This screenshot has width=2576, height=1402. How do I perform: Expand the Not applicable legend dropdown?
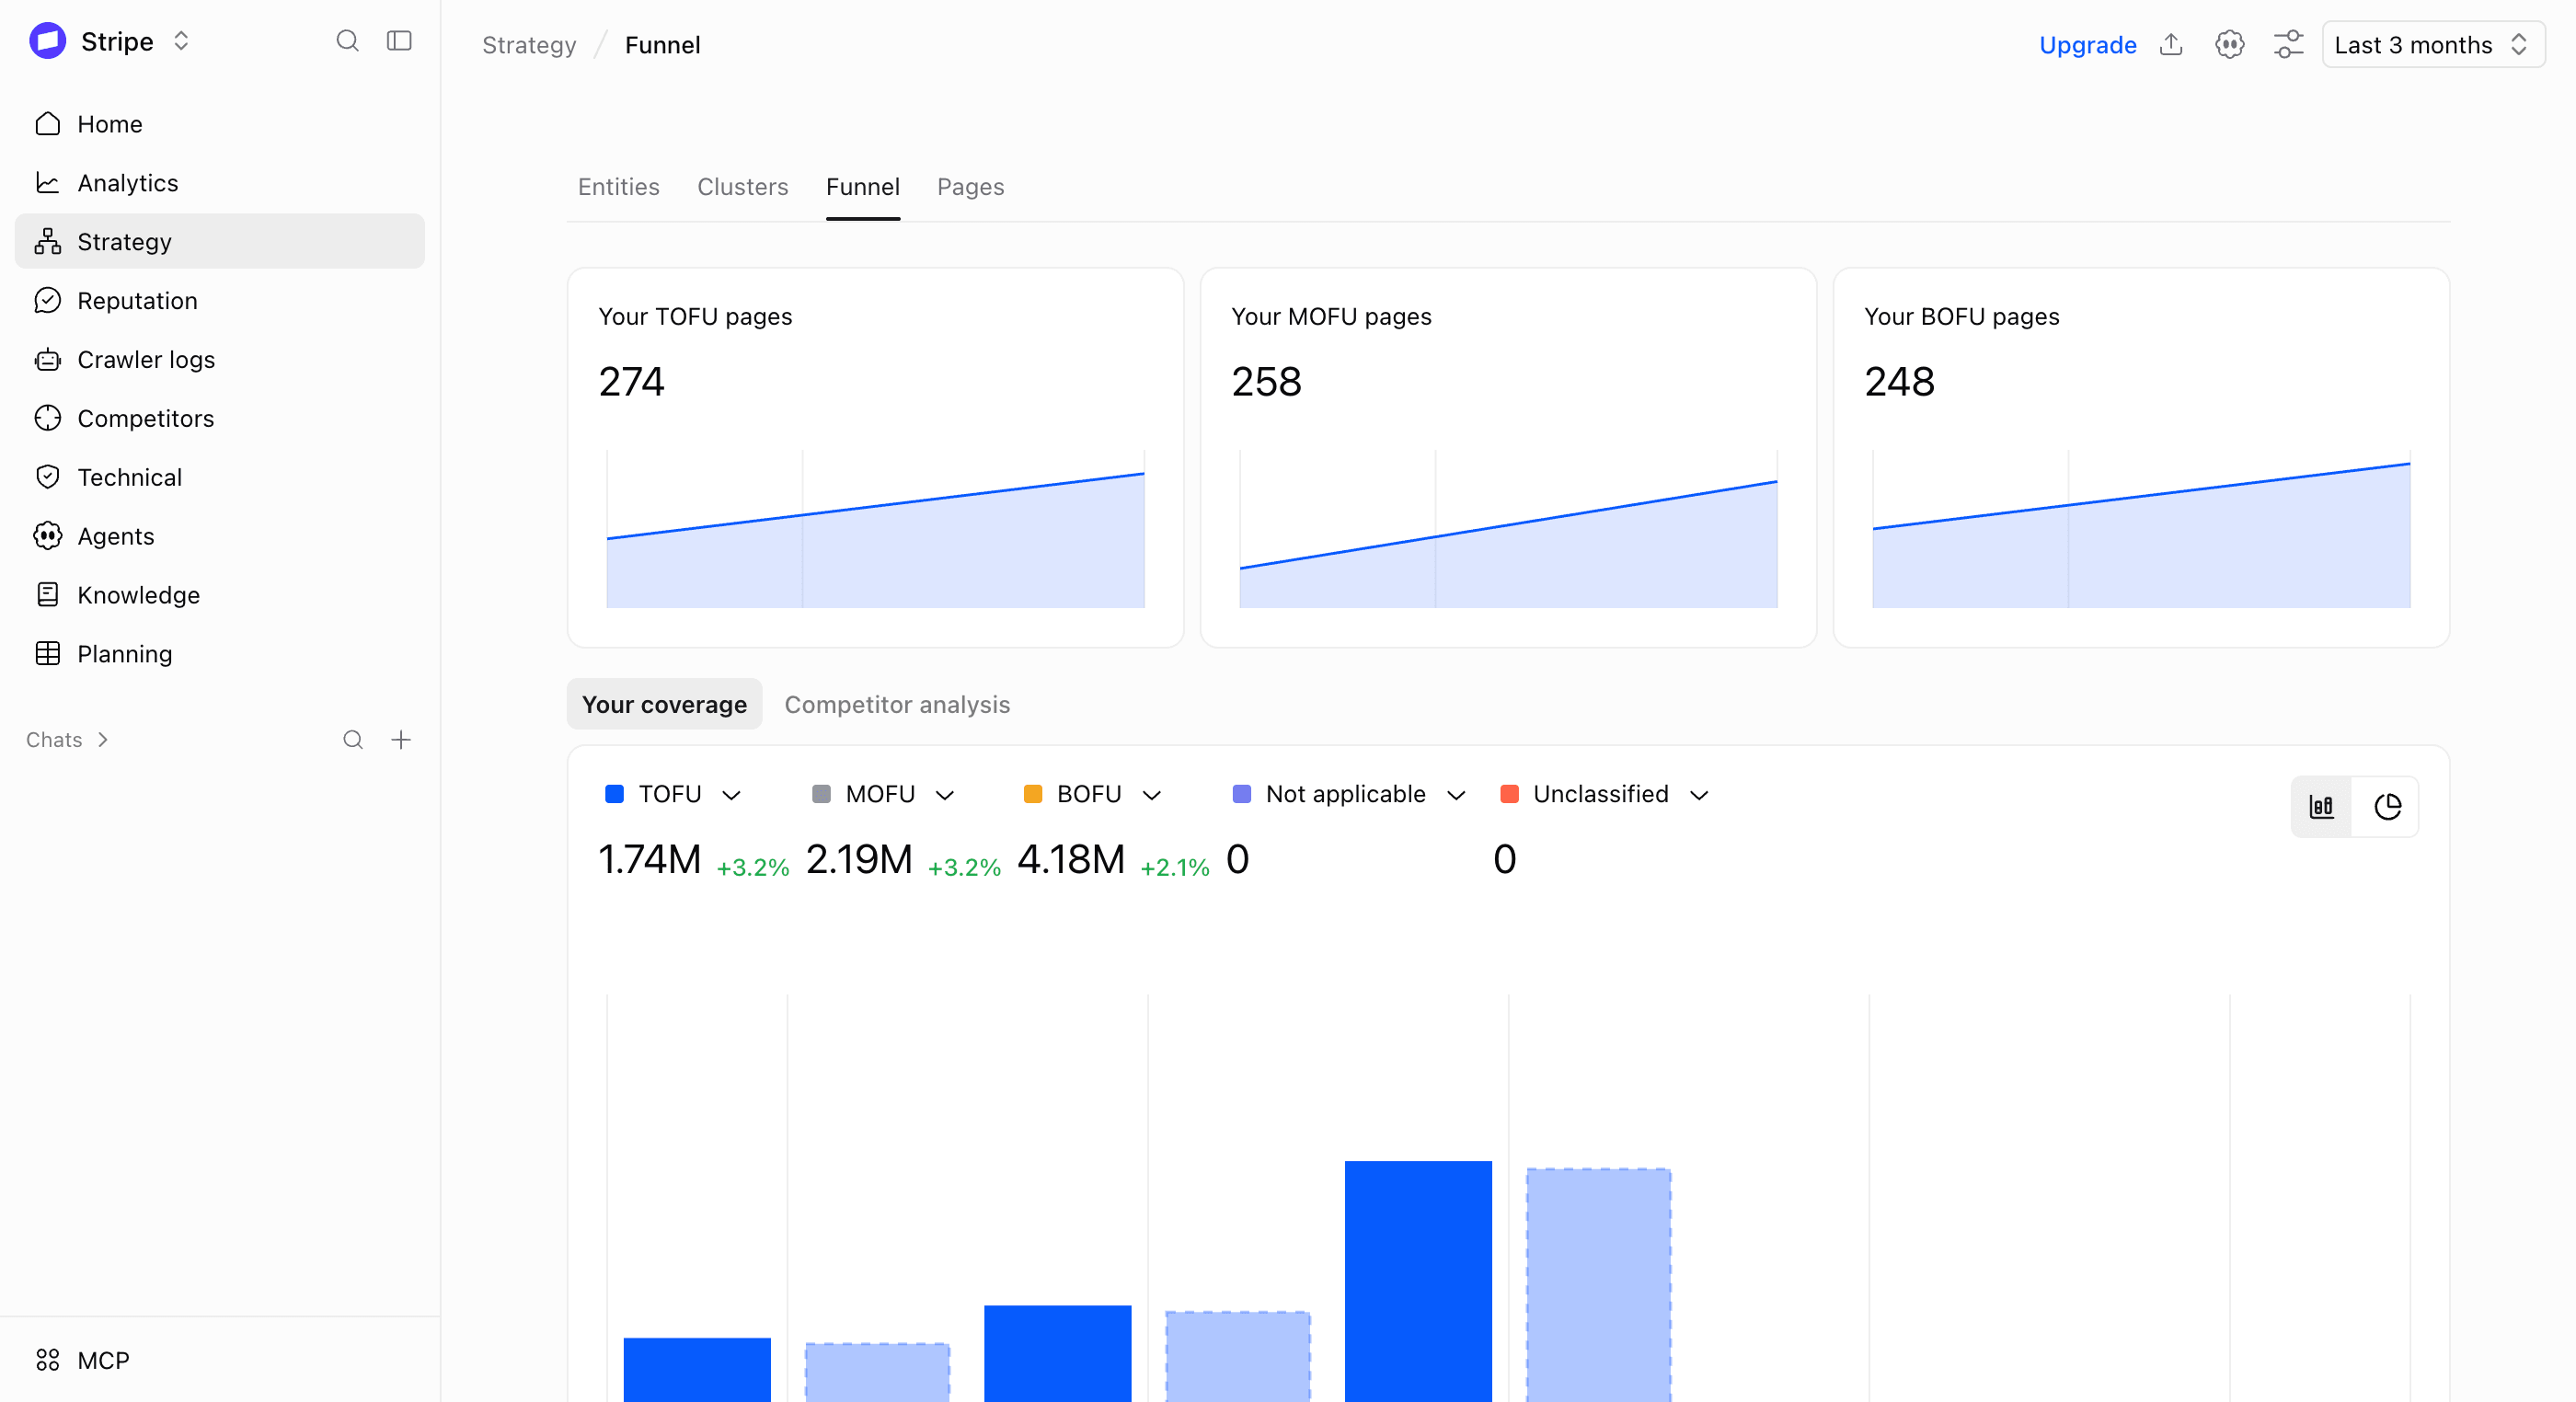click(x=1457, y=794)
